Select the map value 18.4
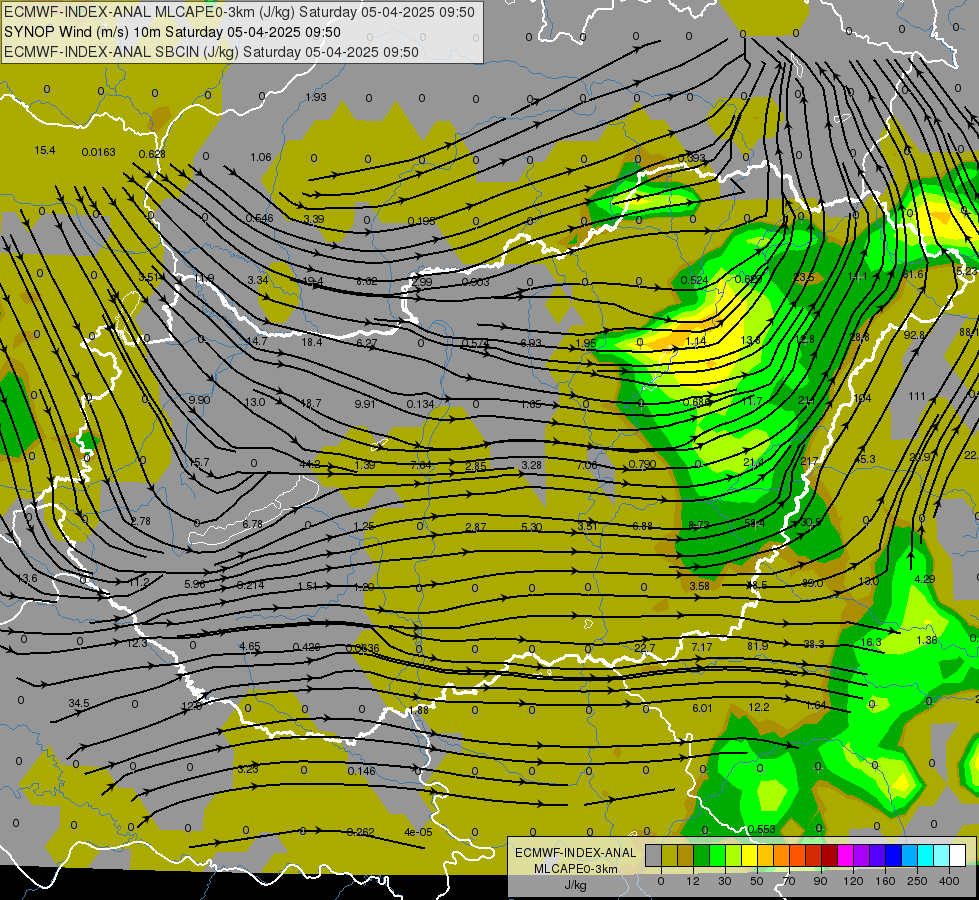Image resolution: width=979 pixels, height=900 pixels. tap(312, 342)
